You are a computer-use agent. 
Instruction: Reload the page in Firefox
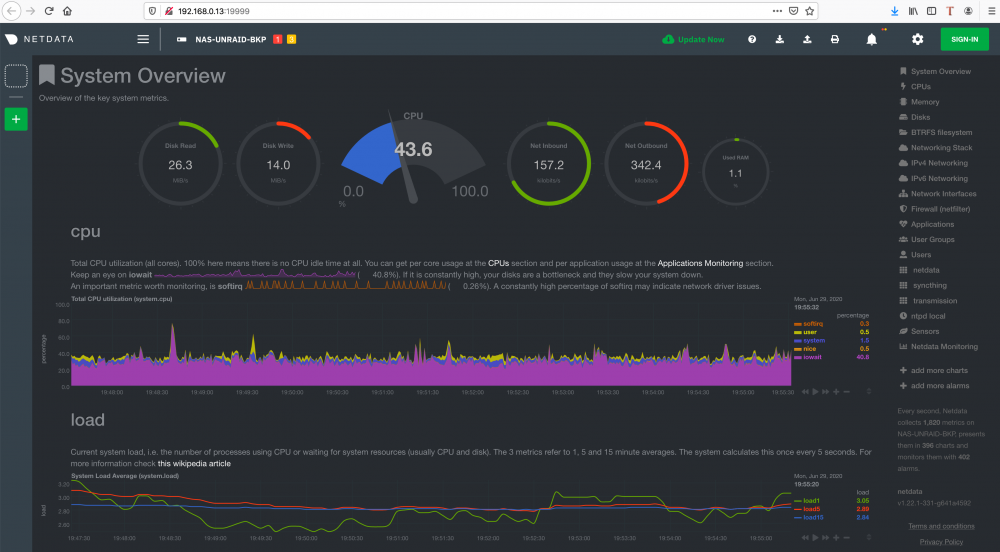[x=49, y=11]
